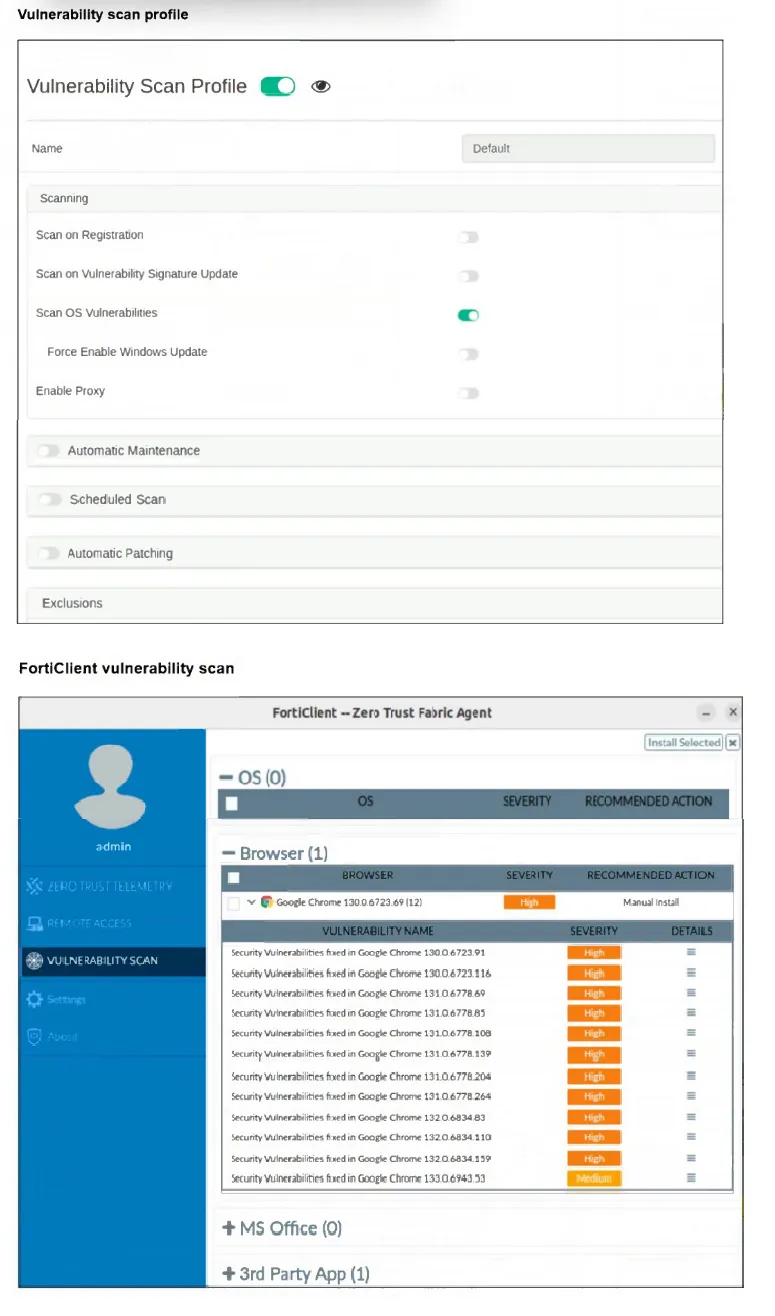Screen dimensions: 775x1316
Task: Open details icon for Chrome 133.0.6943.53 vulnerability
Action: [691, 1178]
